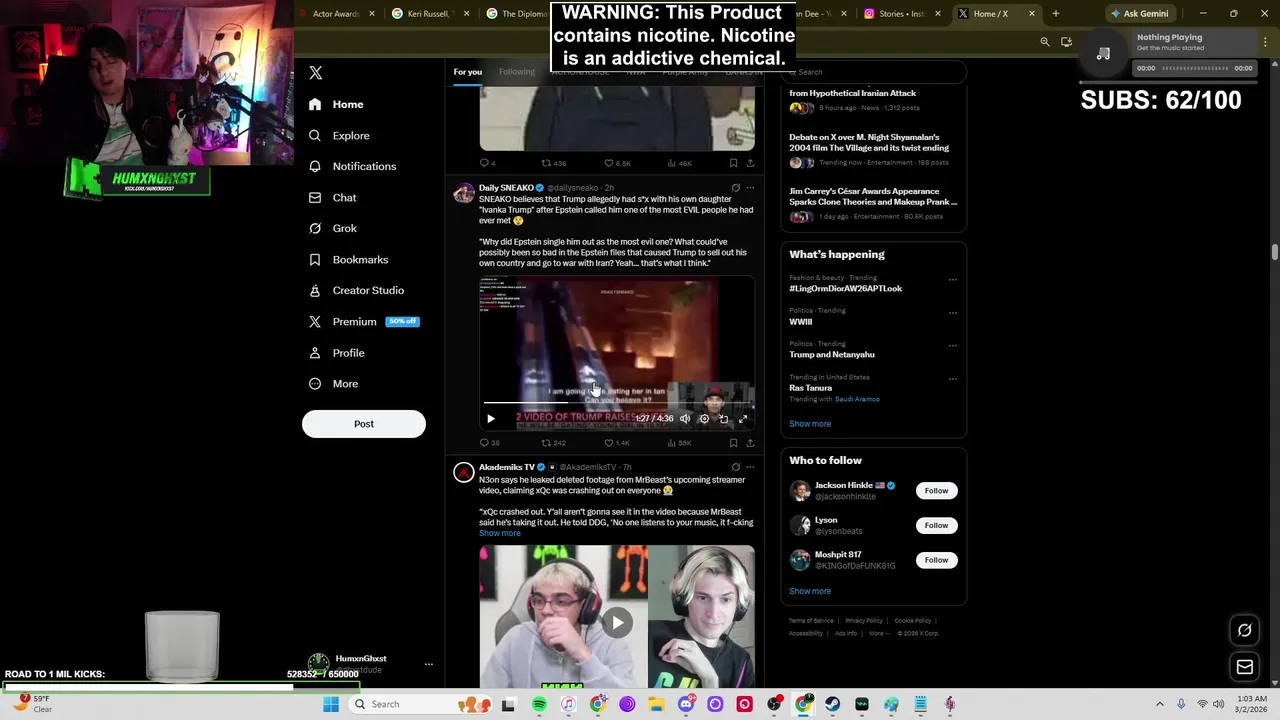Show more under What's happening
The height and width of the screenshot is (720, 1280).
point(810,424)
